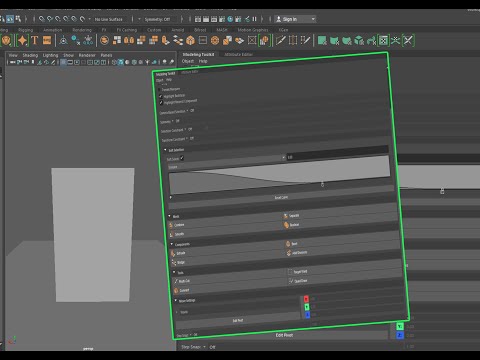Image resolution: width=480 pixels, height=360 pixels.
Task: Open the Motion Graphics shelf tab
Action: click(x=253, y=30)
